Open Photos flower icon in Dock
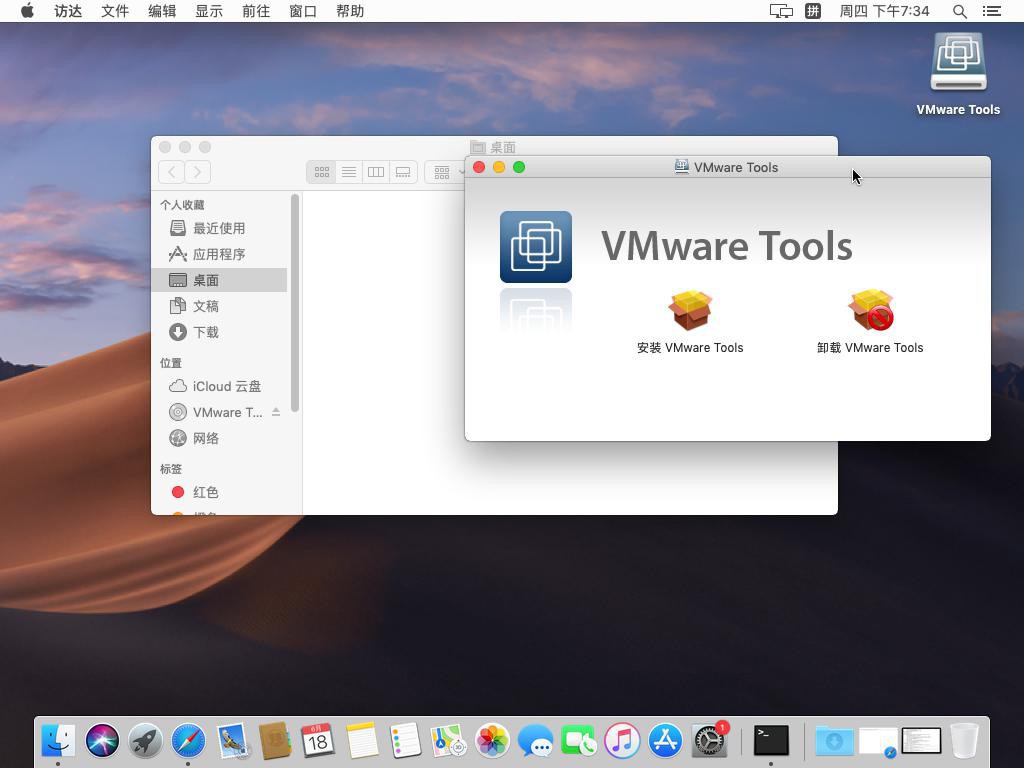Image resolution: width=1024 pixels, height=768 pixels. point(492,741)
